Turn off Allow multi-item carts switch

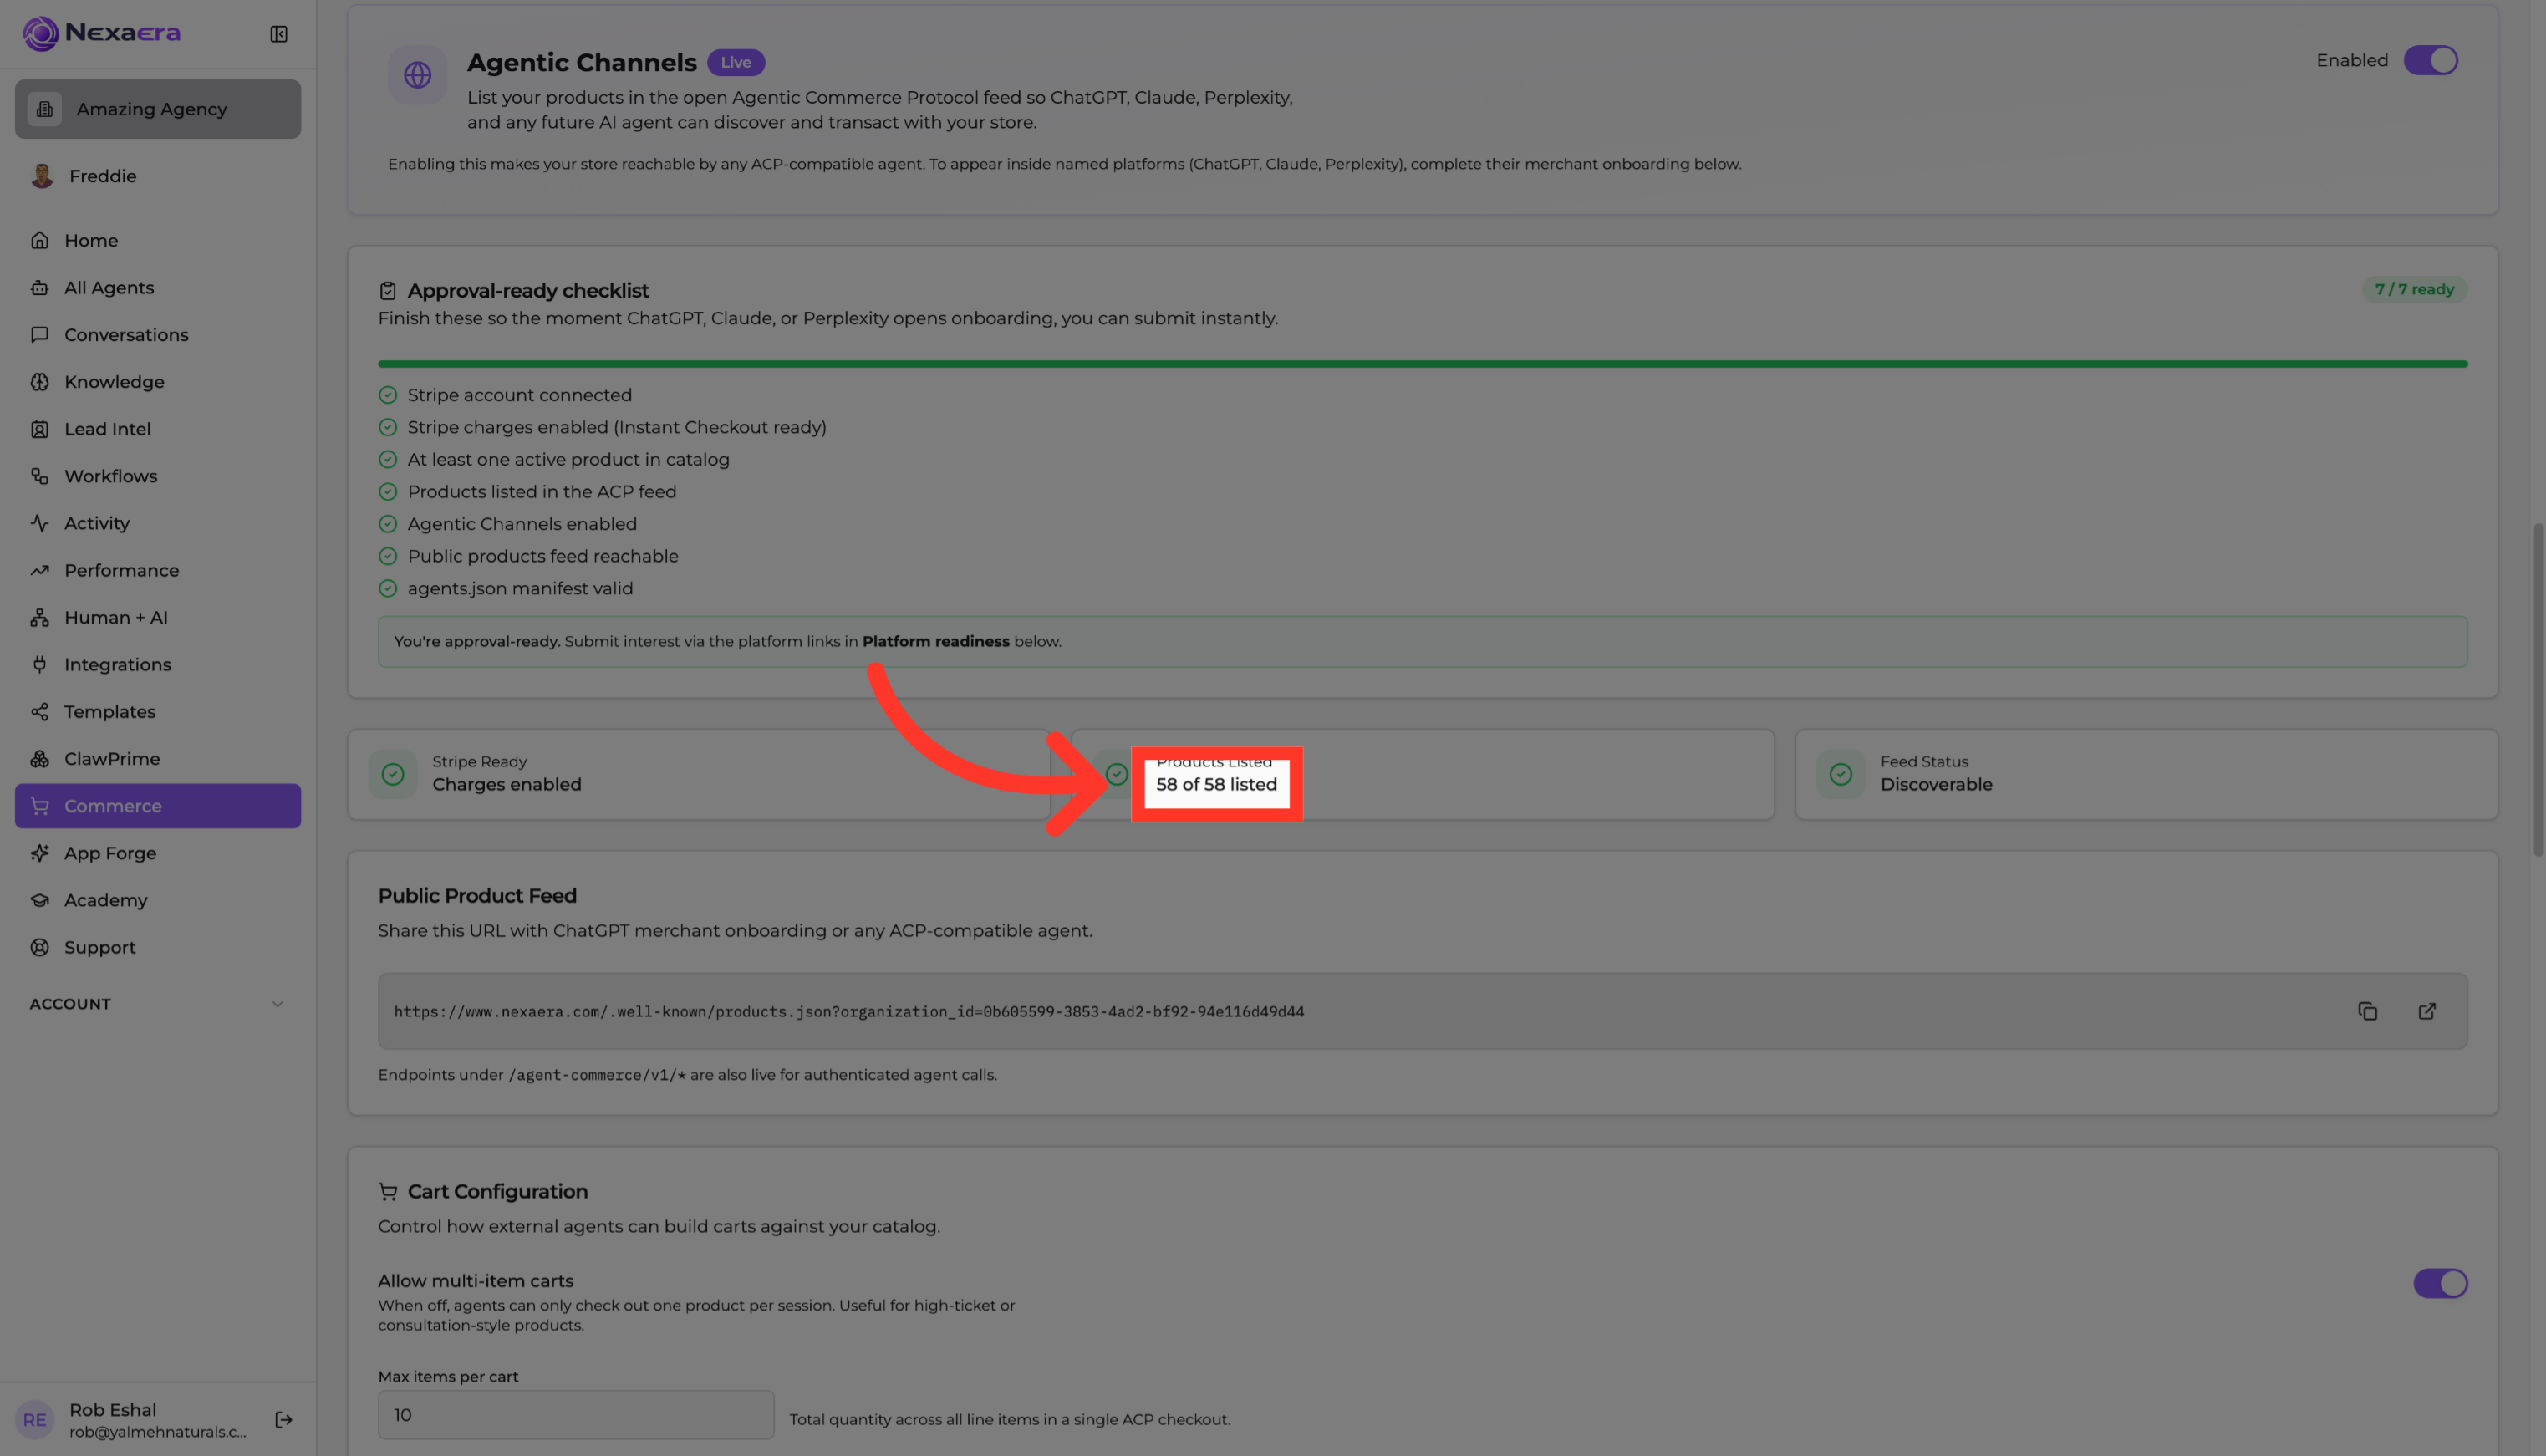click(x=2441, y=1283)
